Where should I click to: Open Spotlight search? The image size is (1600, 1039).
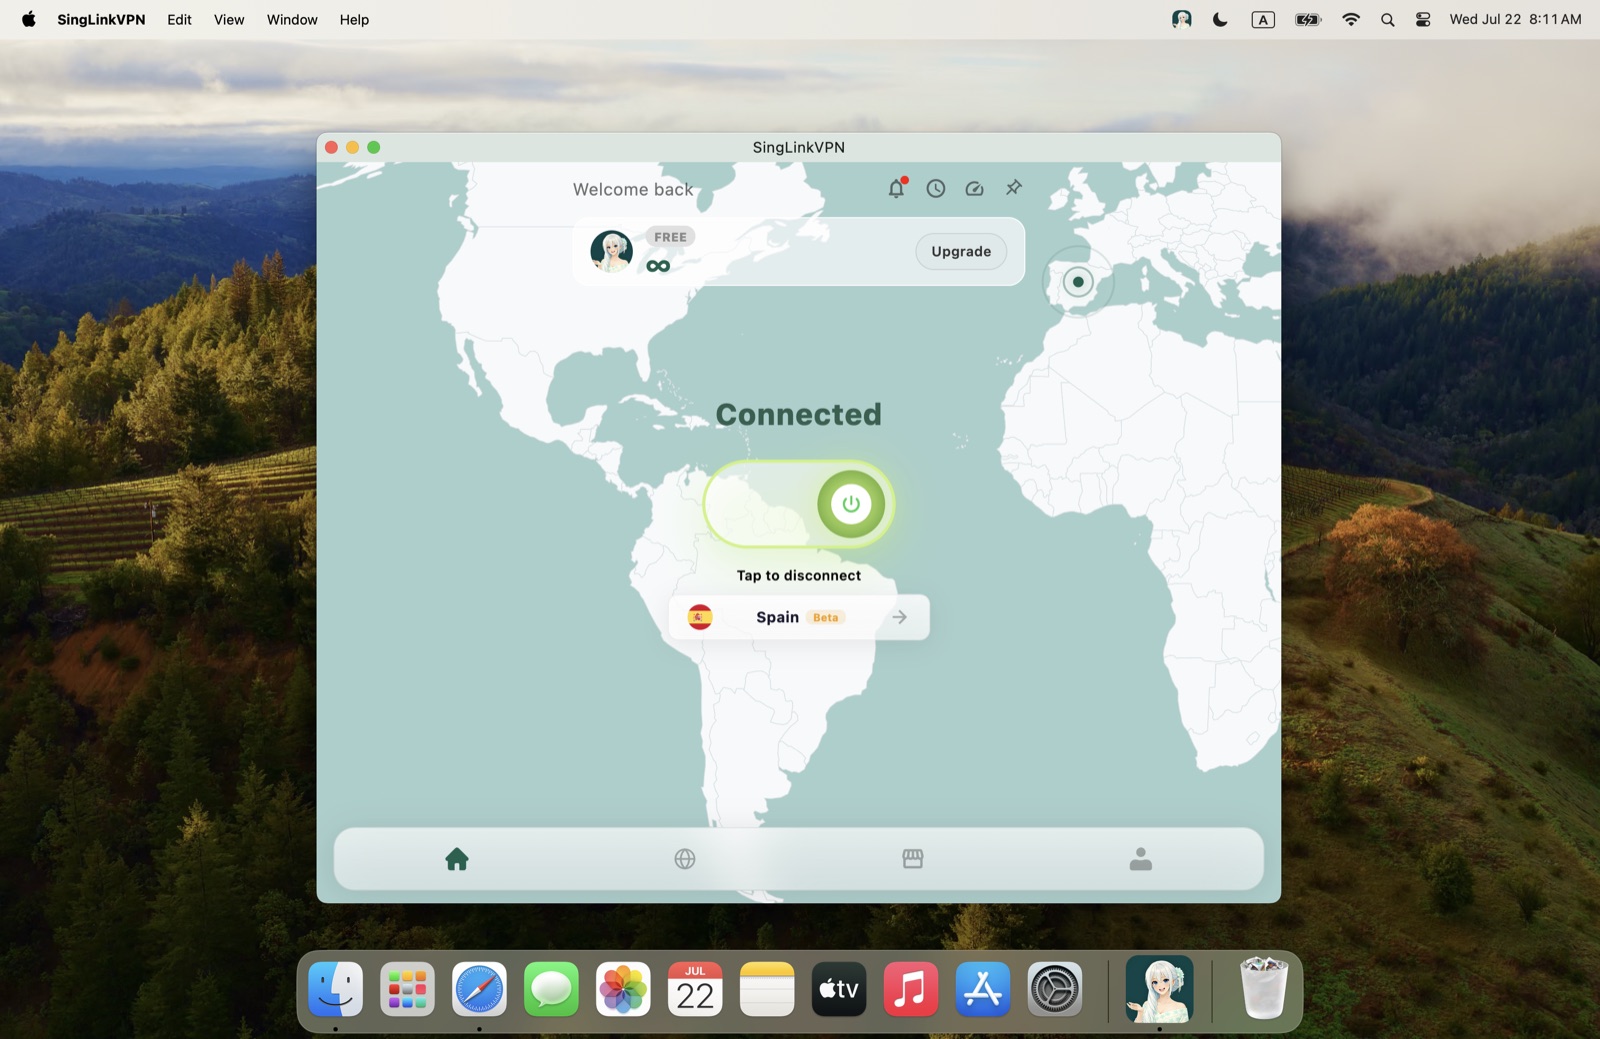pos(1388,19)
